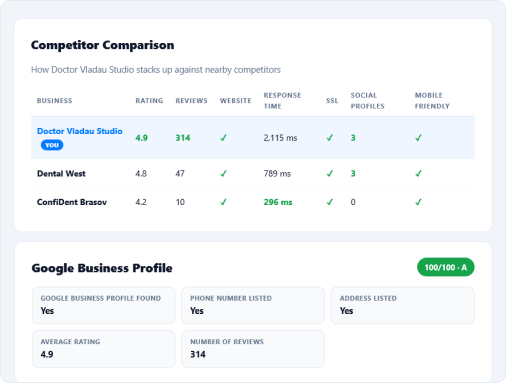Click the Dental West 4.8 rating
The width and height of the screenshot is (506, 383).
[141, 174]
